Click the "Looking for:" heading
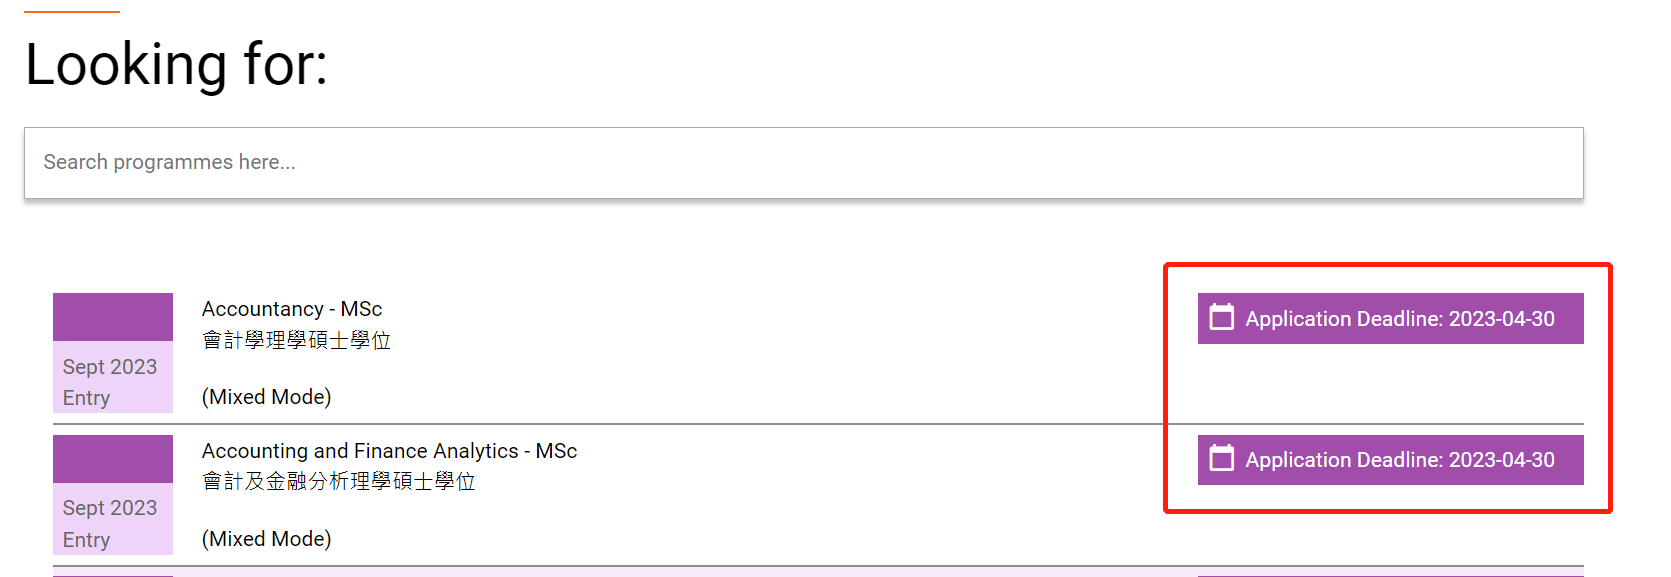Screen dimensions: 1671x577 tap(176, 65)
